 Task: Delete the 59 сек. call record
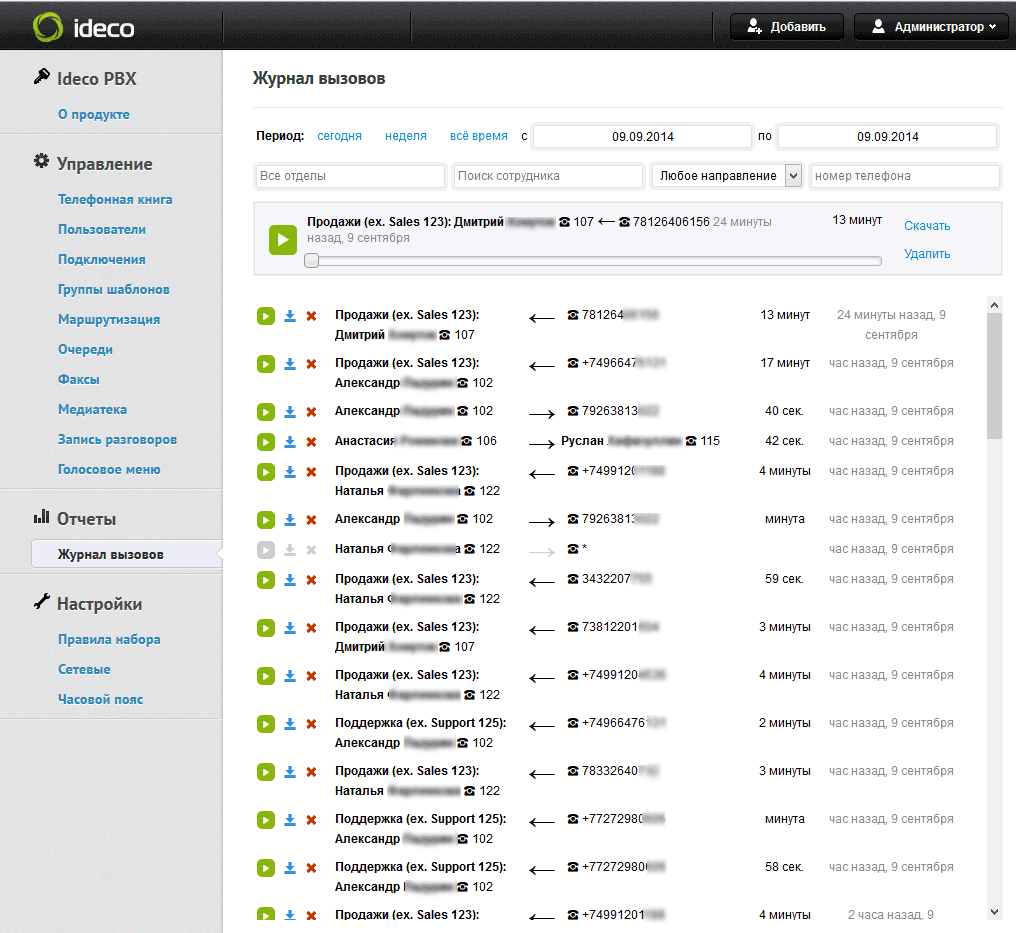tap(311, 580)
